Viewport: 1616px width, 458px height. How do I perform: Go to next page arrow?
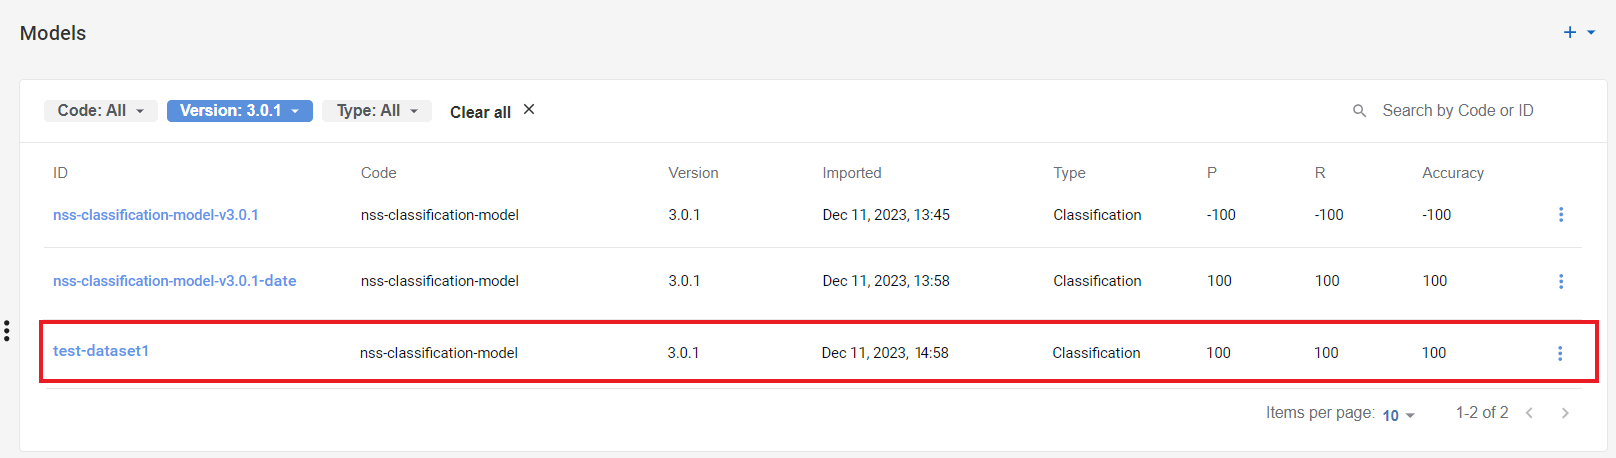click(x=1565, y=413)
